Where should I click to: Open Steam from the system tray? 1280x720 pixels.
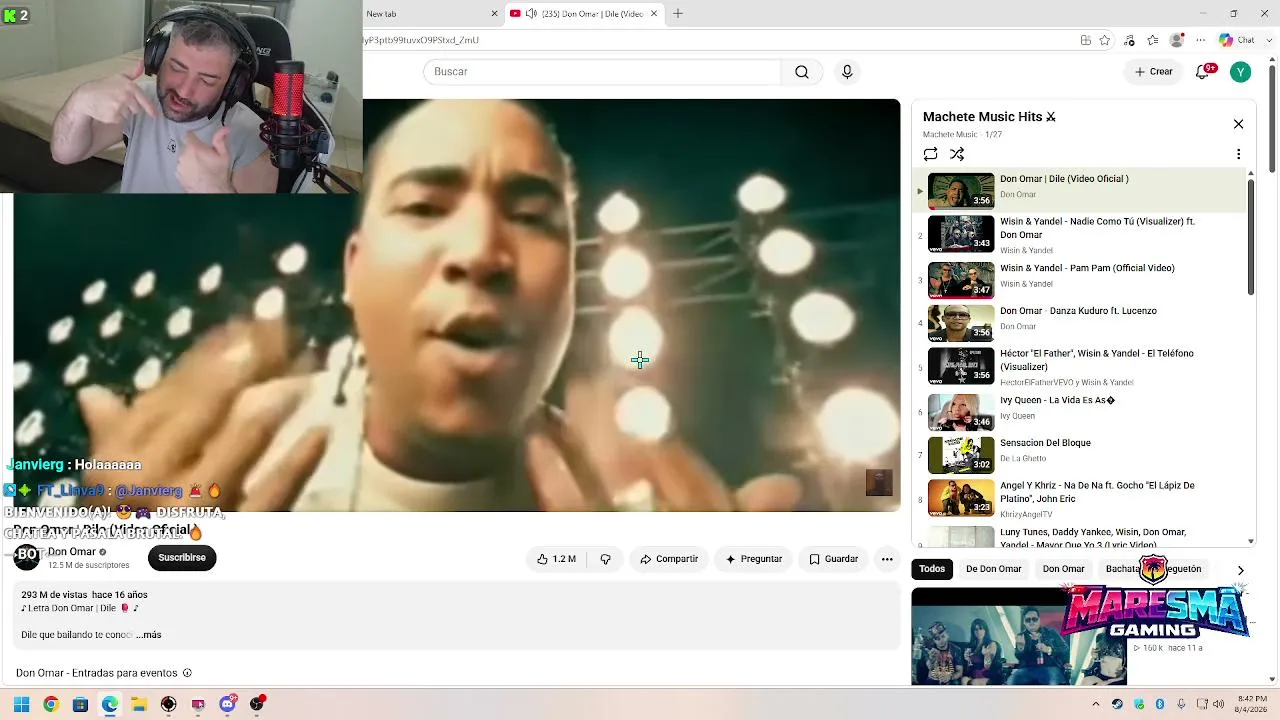coord(1117,704)
